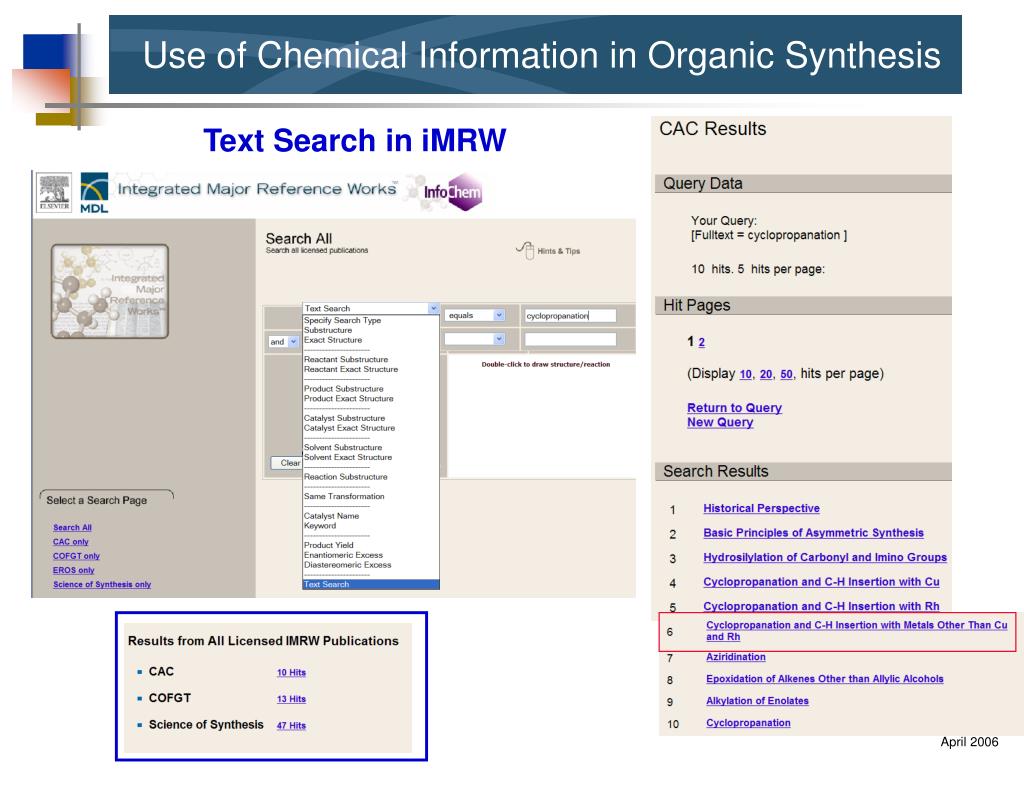
Task: Go to hit page 2
Action: [x=701, y=342]
